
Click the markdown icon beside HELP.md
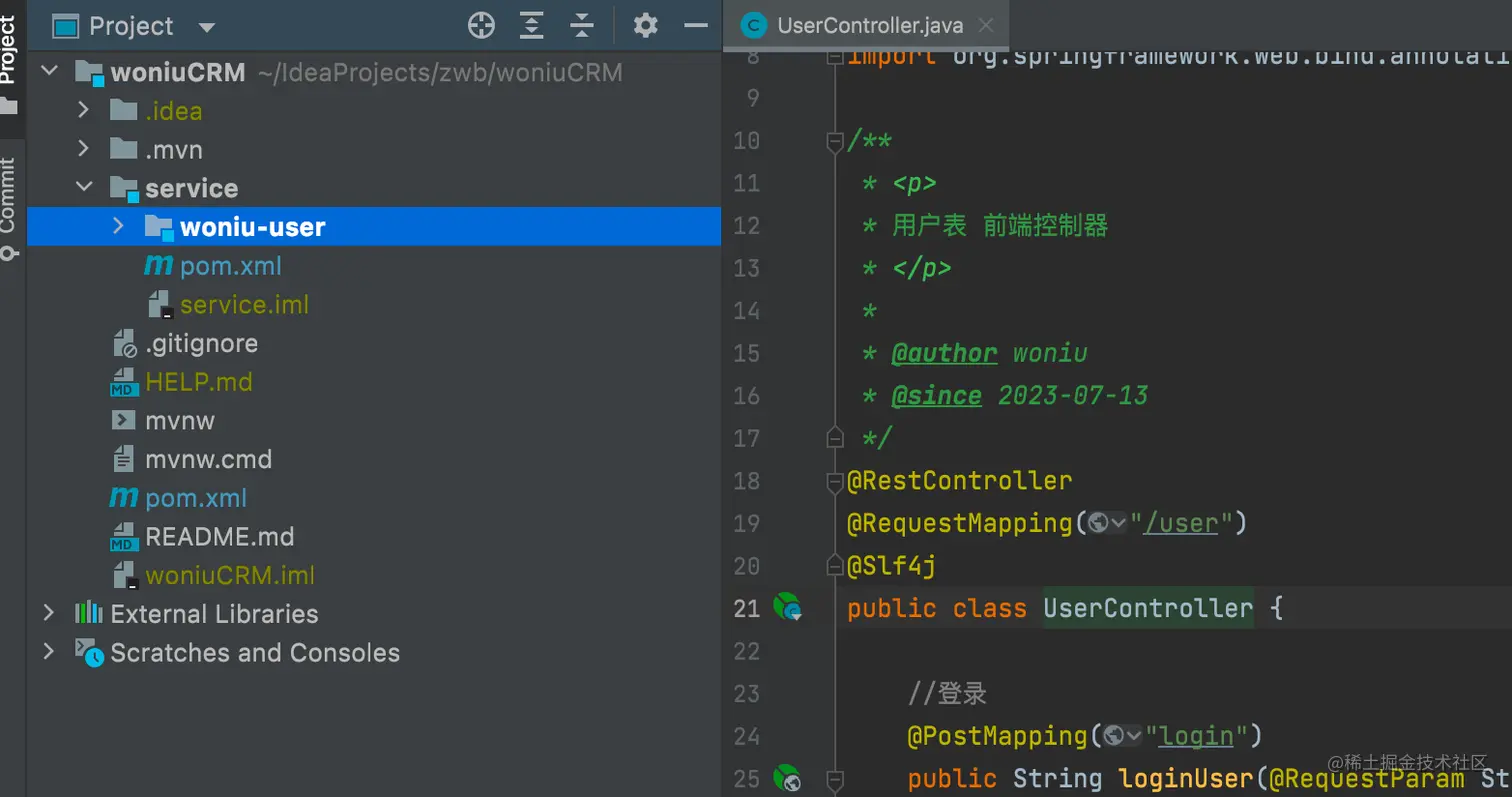pyautogui.click(x=124, y=382)
